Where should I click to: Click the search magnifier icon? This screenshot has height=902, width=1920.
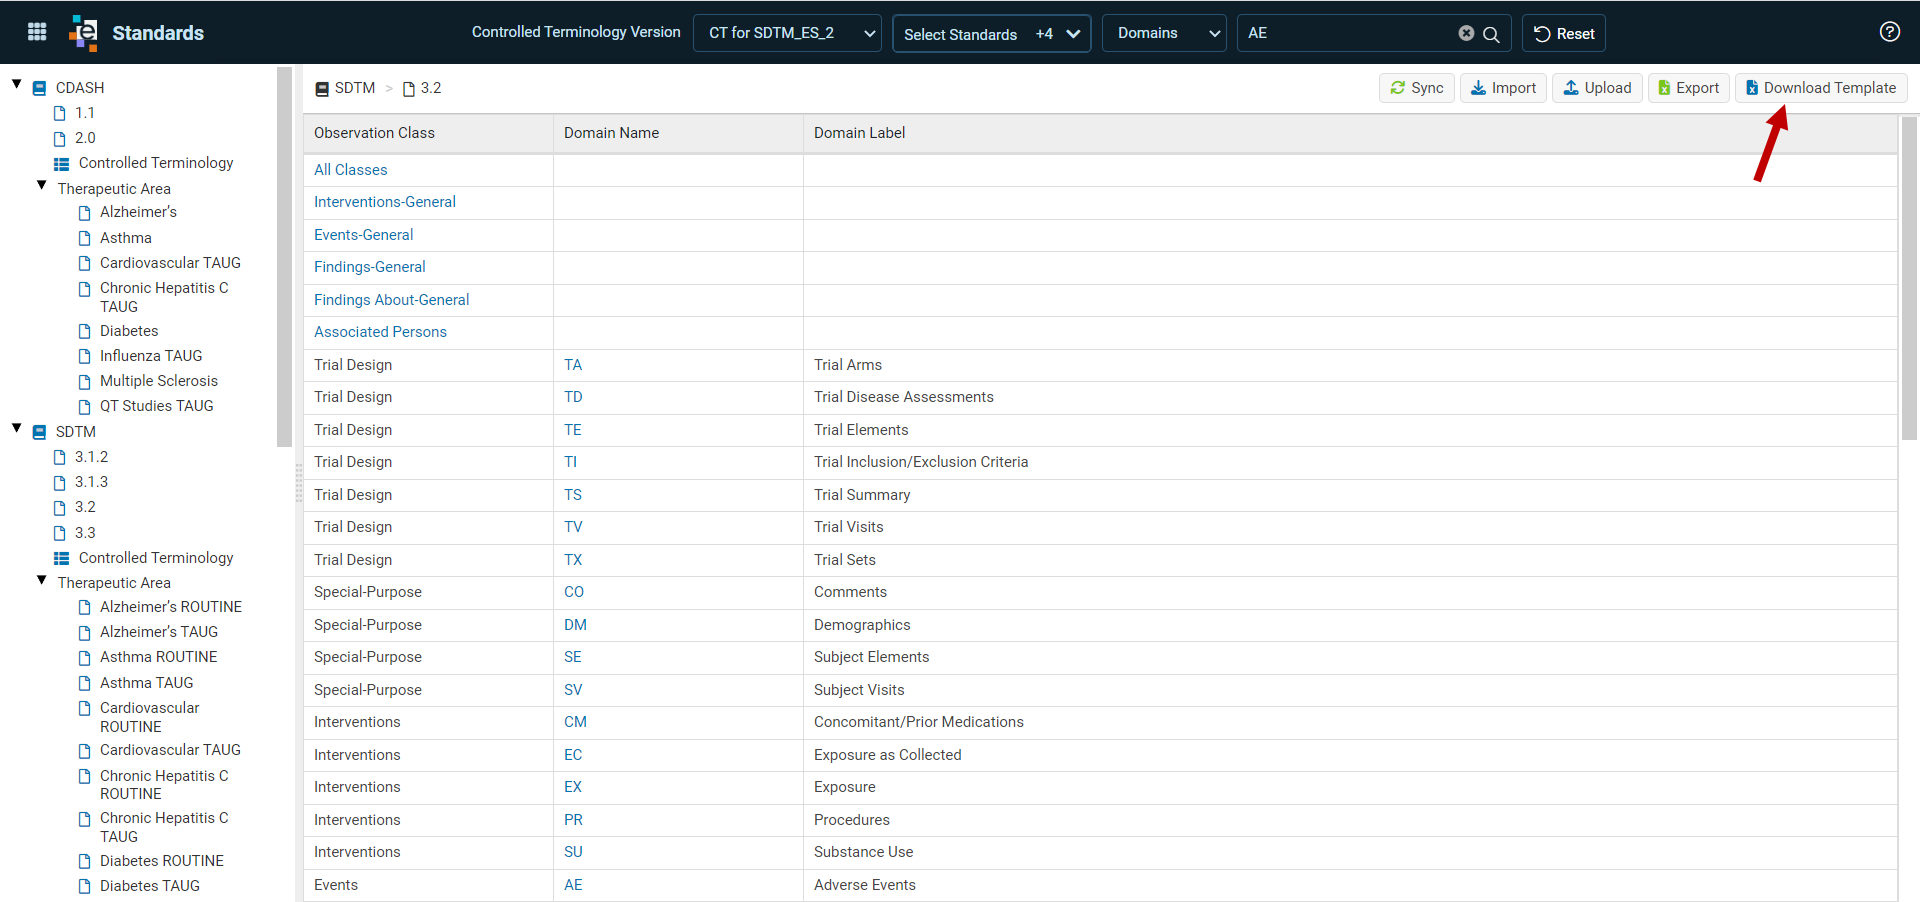point(1491,34)
